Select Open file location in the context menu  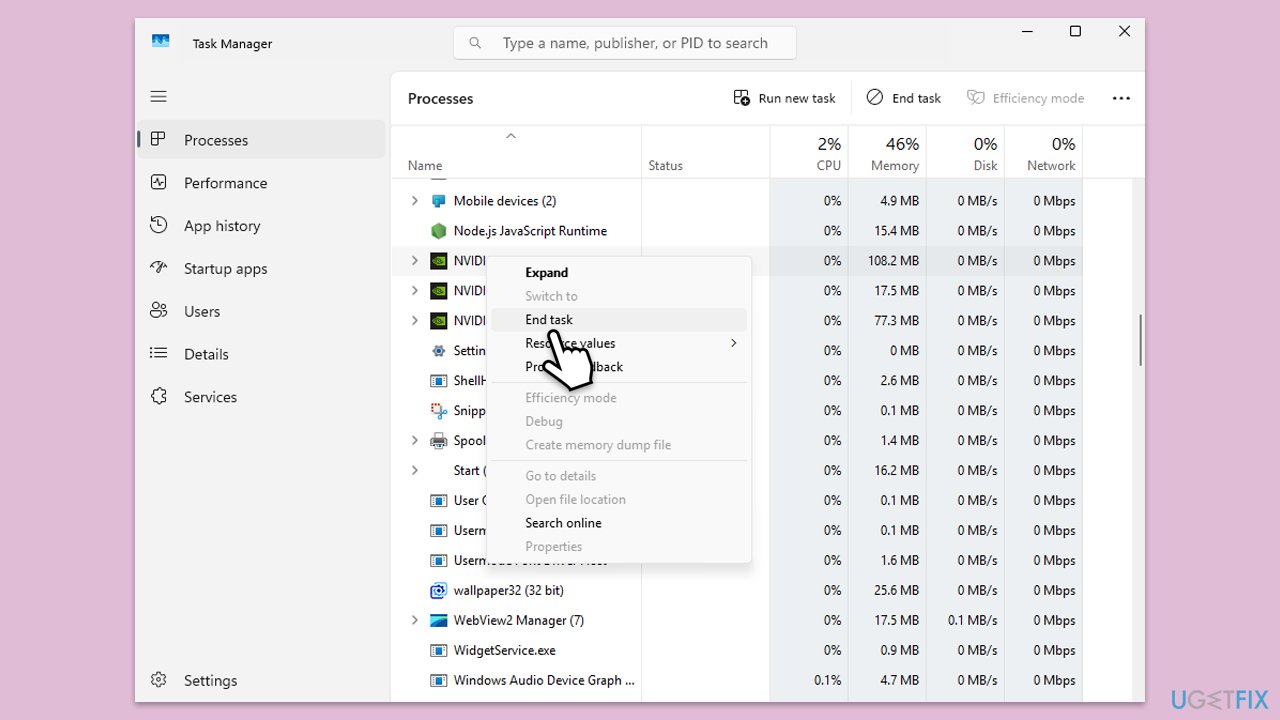tap(619, 499)
